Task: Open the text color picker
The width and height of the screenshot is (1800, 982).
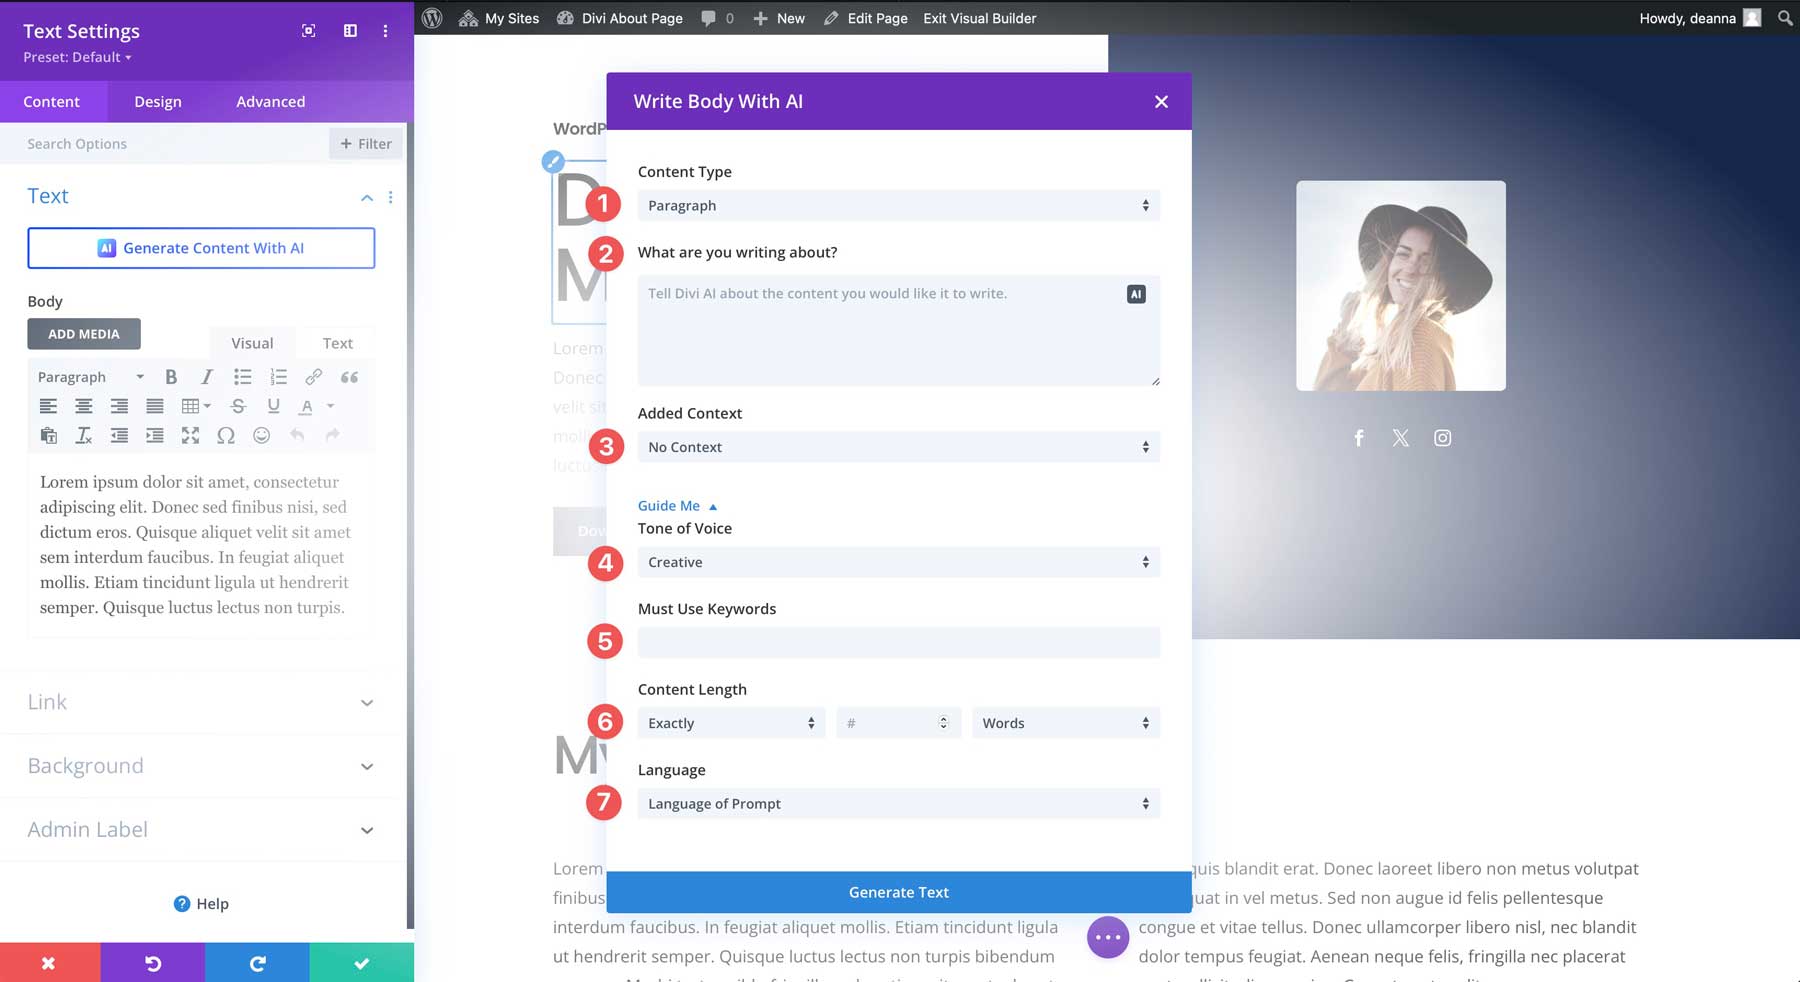Action: 305,407
